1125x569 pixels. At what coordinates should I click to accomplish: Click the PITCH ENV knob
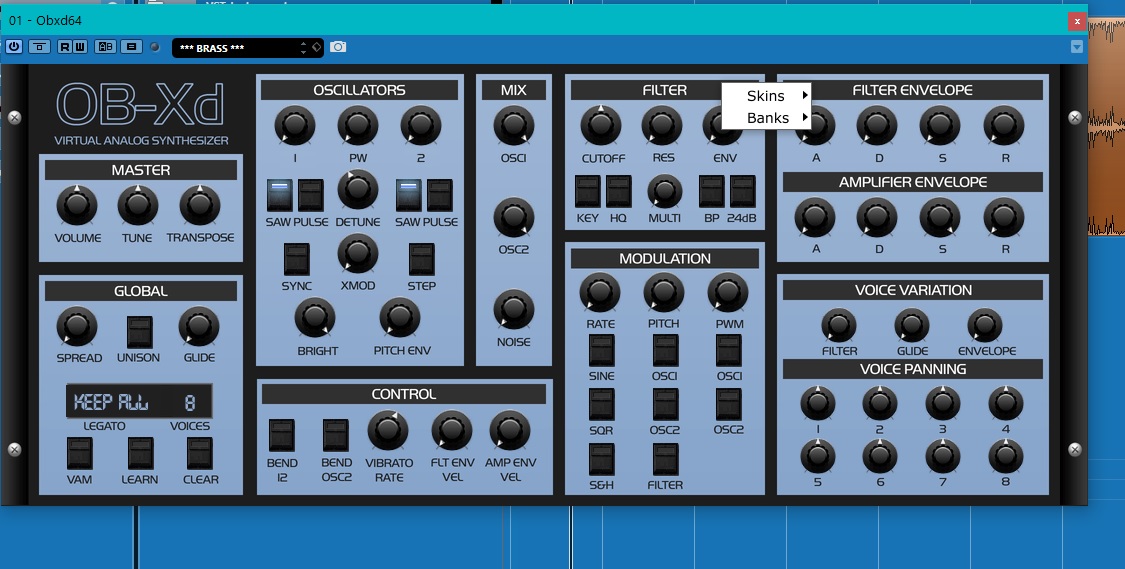(400, 319)
